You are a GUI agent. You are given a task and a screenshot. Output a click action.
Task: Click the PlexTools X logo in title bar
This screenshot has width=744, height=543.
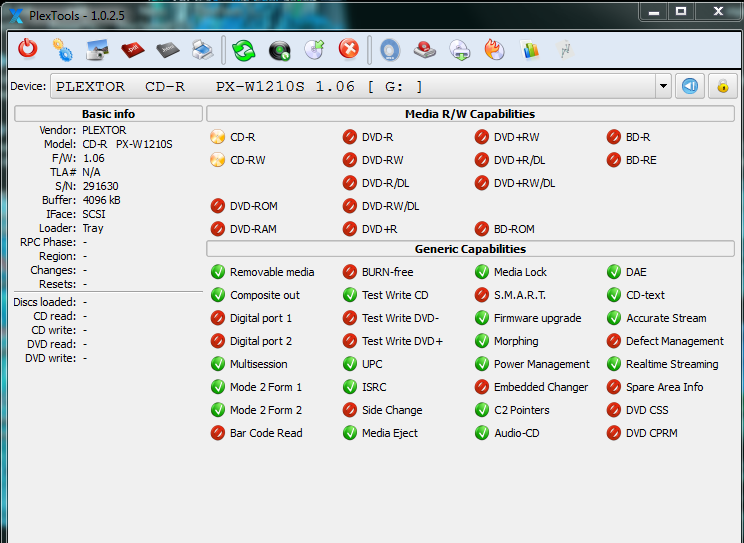point(16,15)
